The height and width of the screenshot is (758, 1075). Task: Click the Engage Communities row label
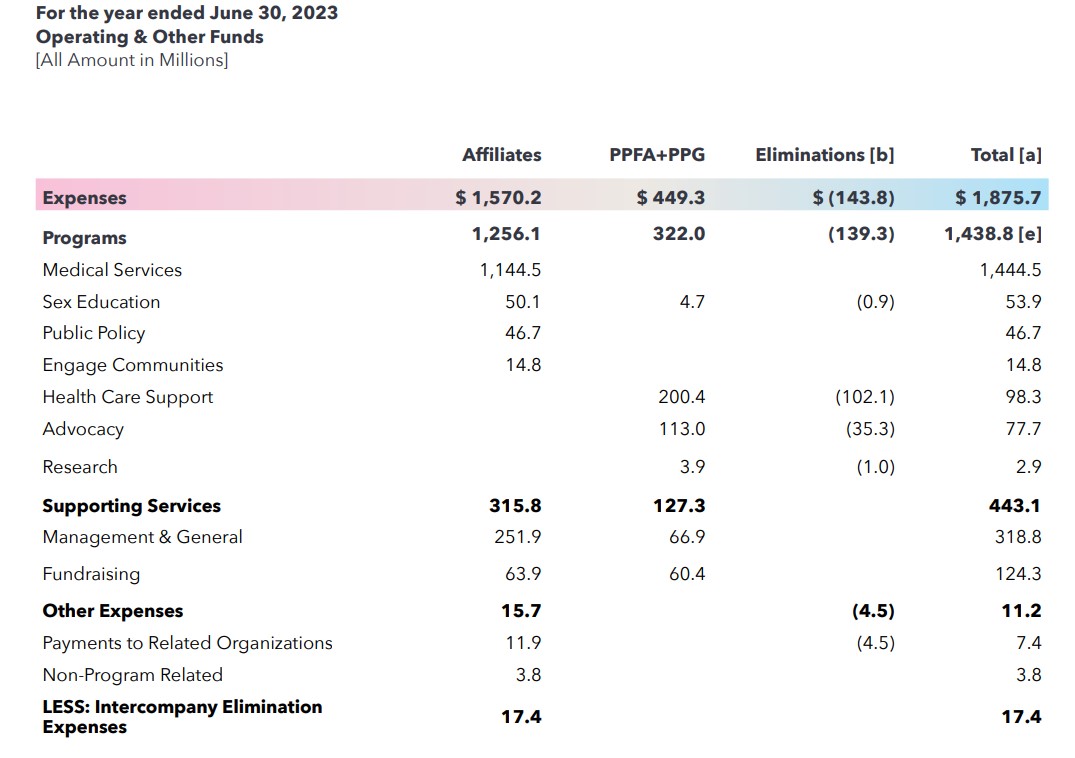click(x=133, y=365)
